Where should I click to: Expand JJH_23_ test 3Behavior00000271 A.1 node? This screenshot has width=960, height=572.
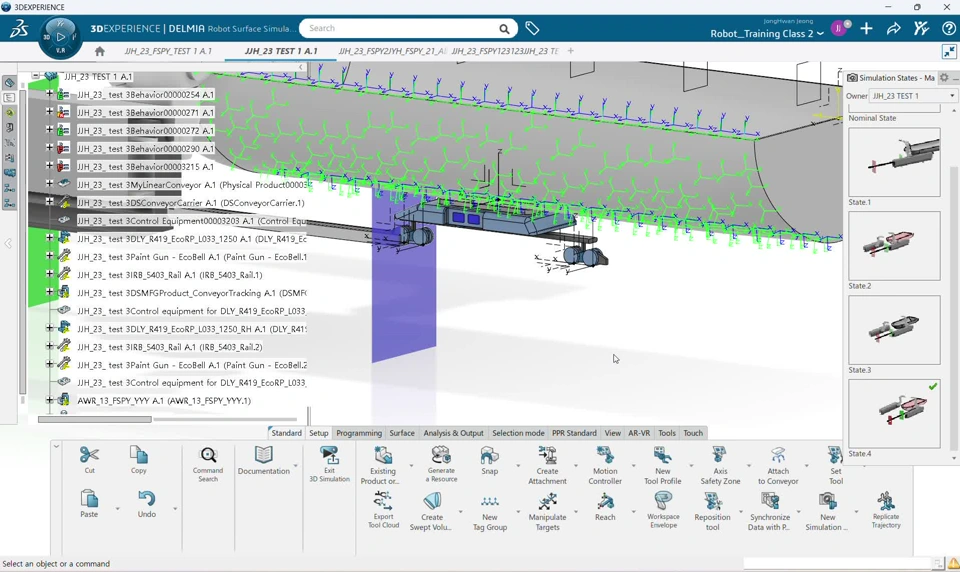click(x=50, y=112)
